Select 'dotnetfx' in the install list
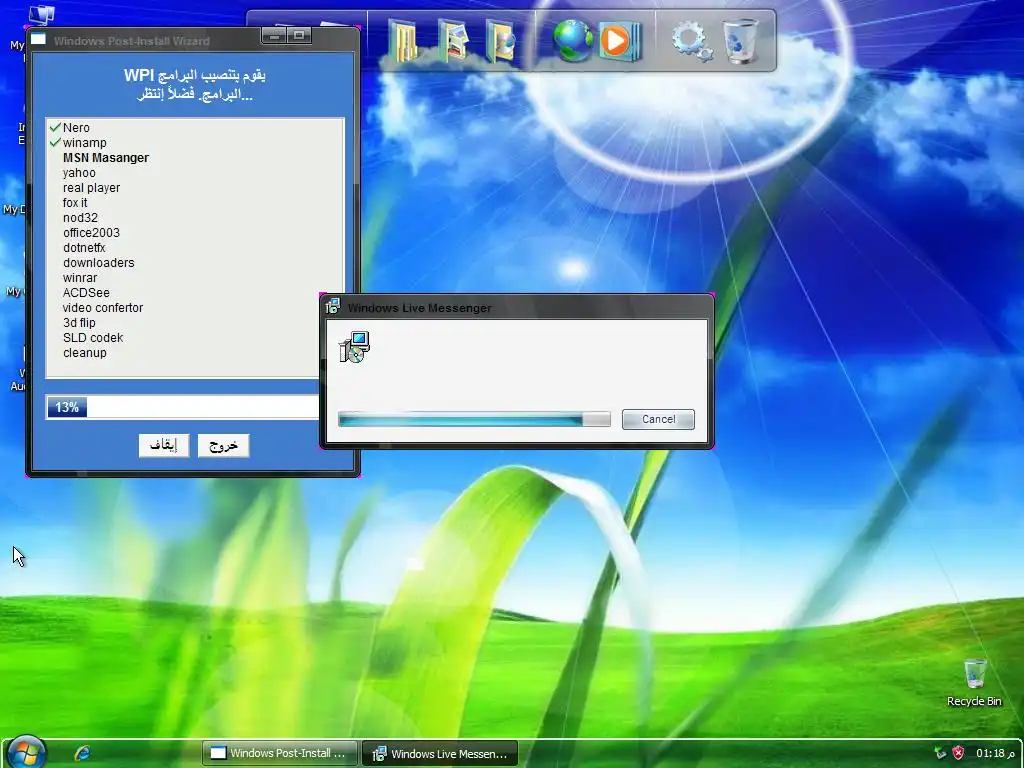 pos(84,248)
